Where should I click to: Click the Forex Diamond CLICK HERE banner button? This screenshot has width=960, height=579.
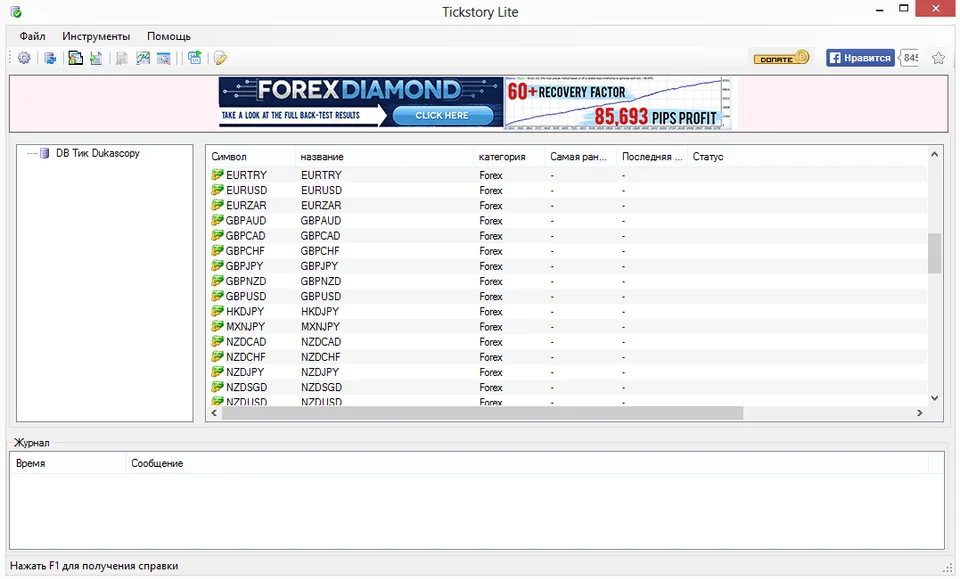(442, 115)
